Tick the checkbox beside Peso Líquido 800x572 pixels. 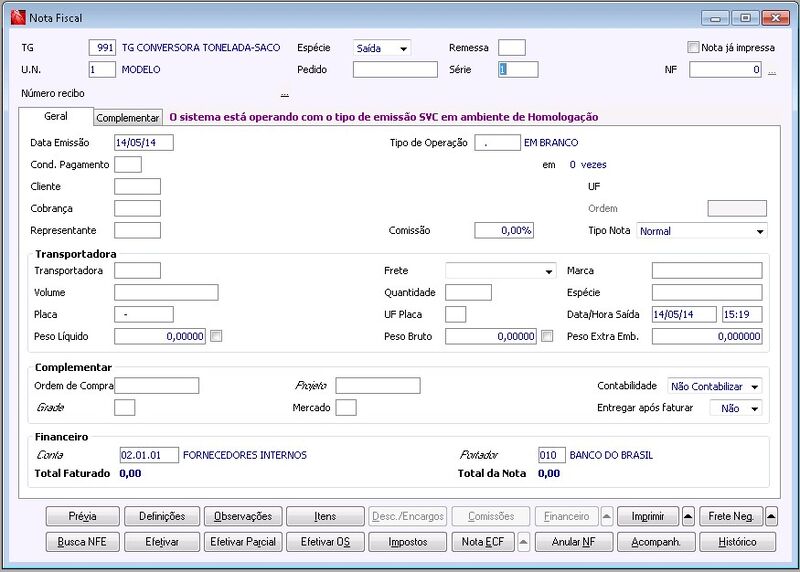click(x=216, y=336)
